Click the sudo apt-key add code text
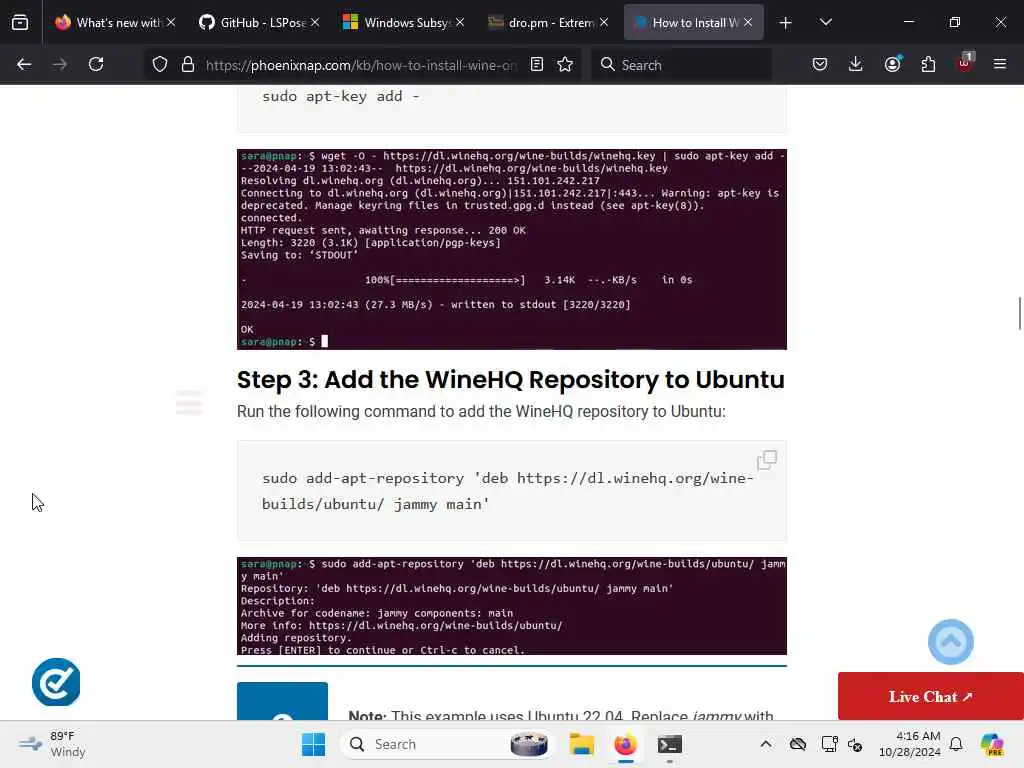 click(341, 97)
